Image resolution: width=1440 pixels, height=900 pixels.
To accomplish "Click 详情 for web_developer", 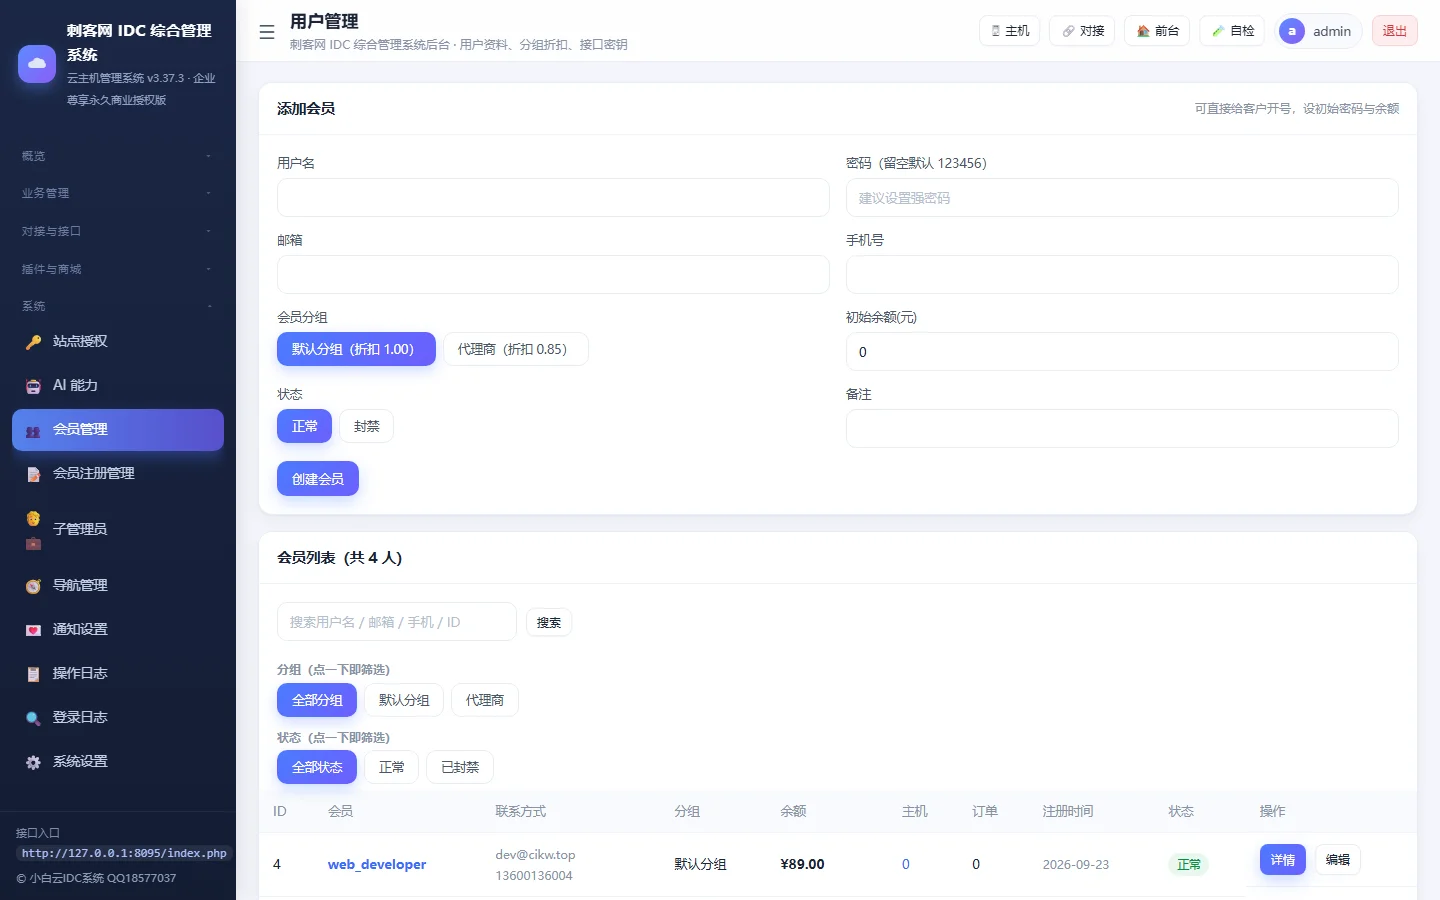I will click(1283, 860).
